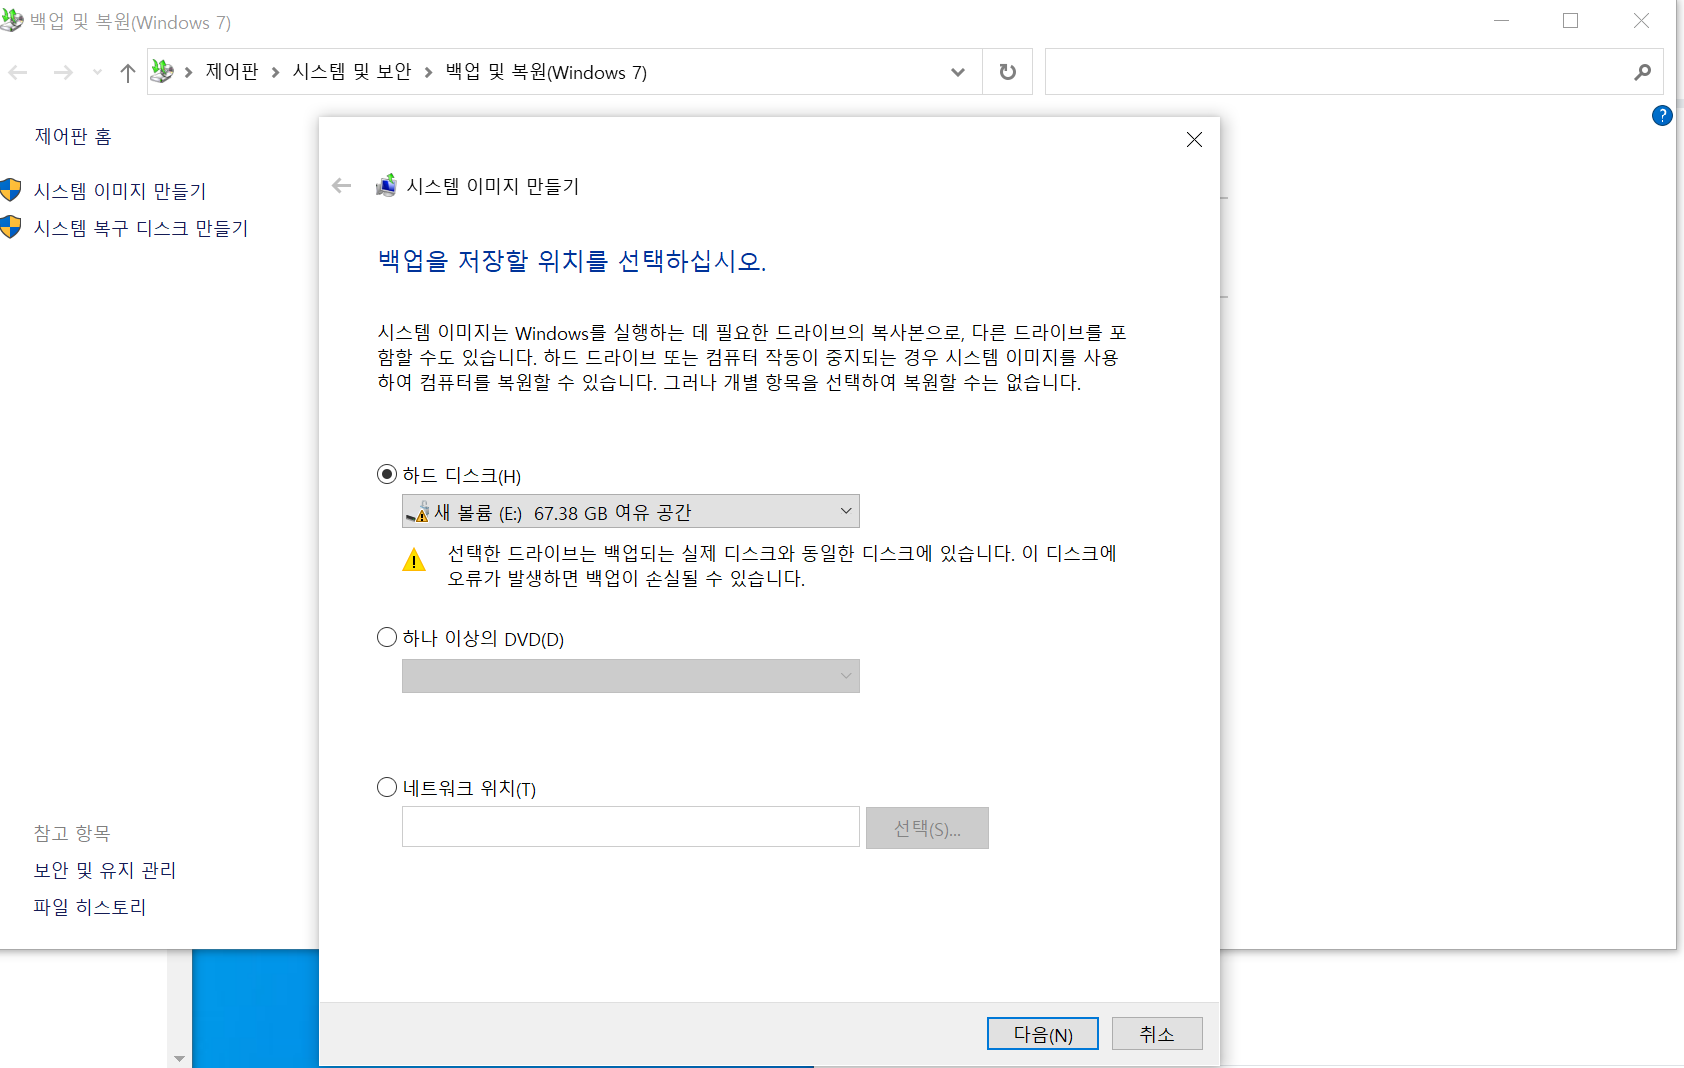This screenshot has height=1068, width=1684.
Task: Open 제어판 from the breadcrumb
Action: tap(232, 71)
